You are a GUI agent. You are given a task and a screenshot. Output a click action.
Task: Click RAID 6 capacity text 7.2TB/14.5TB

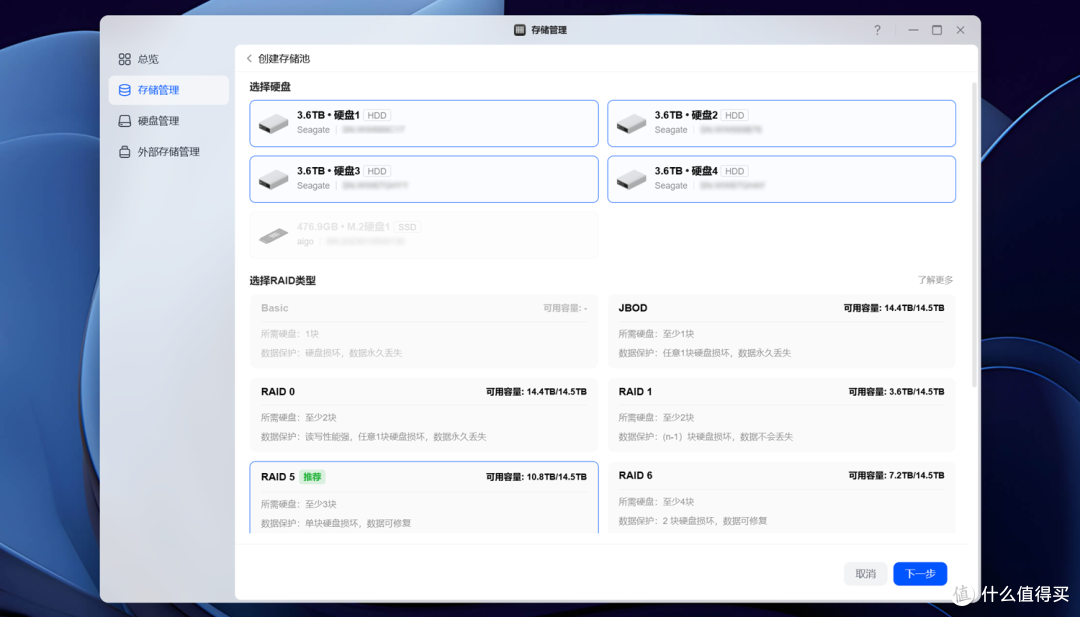click(x=917, y=475)
